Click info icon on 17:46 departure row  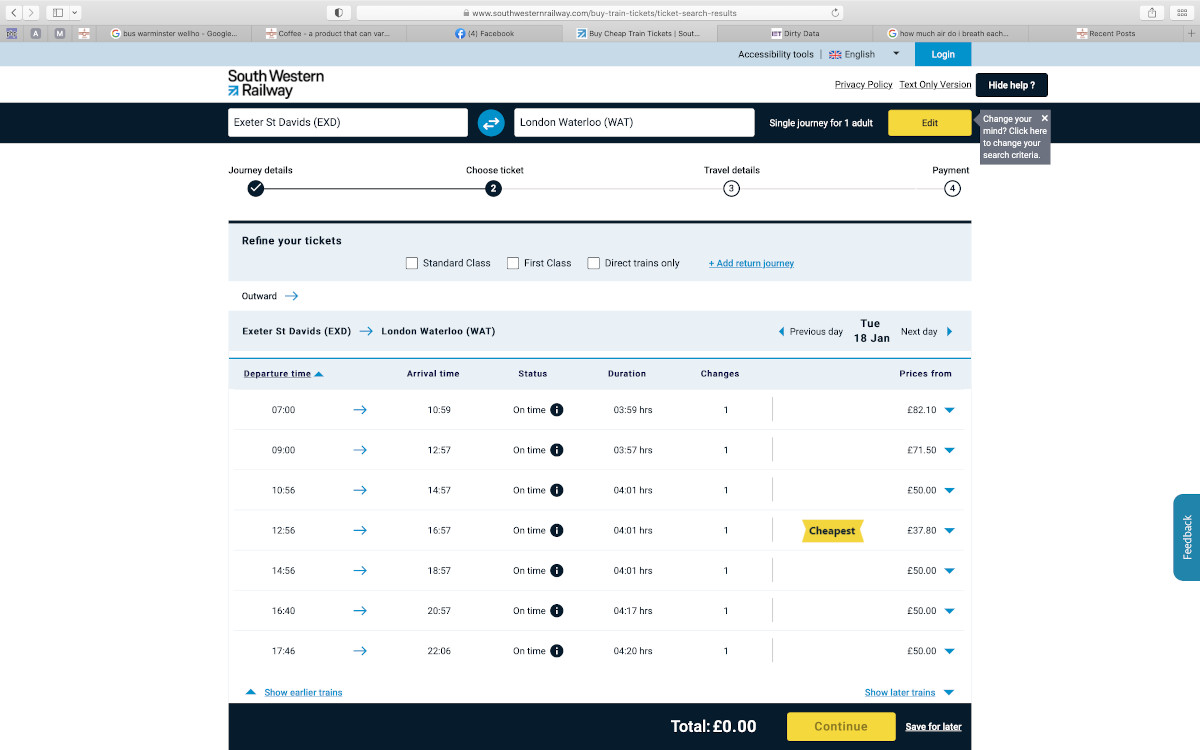(557, 651)
